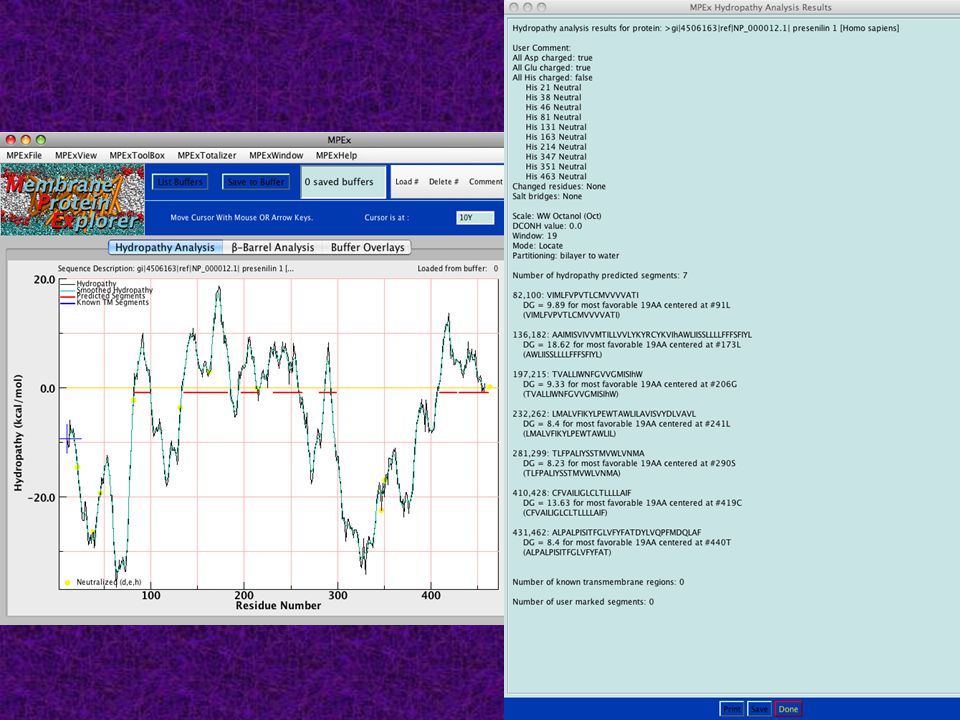Screen dimensions: 960x720
Task: Click the 'Cursor is at :' label
Action: click(386, 217)
